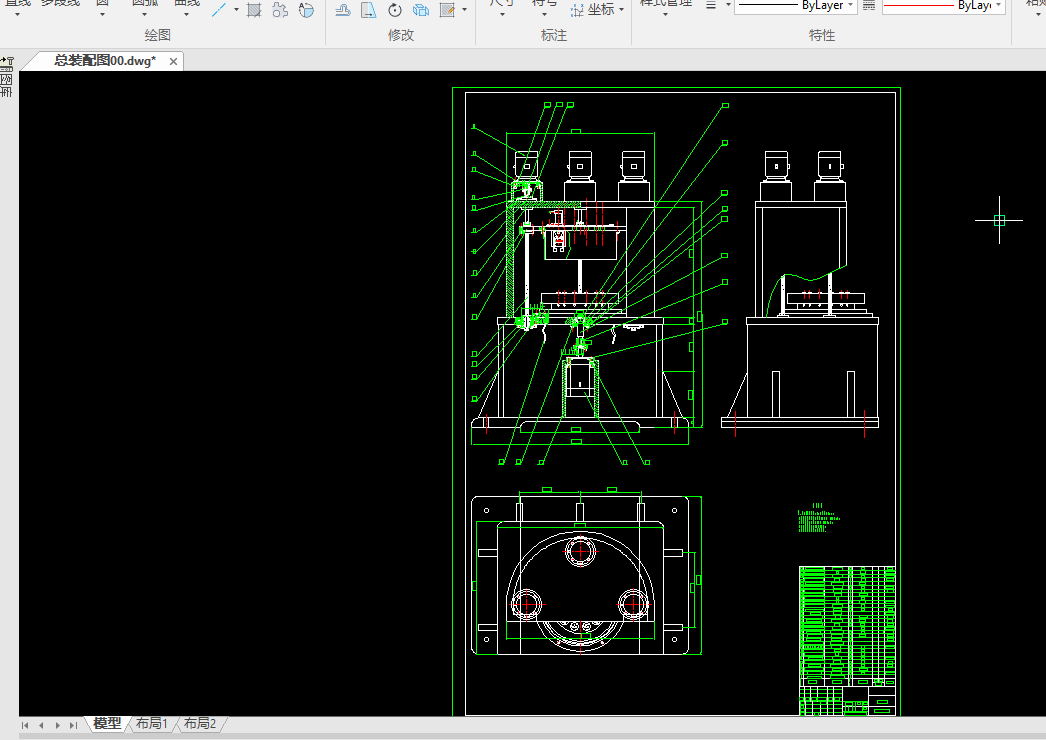The height and width of the screenshot is (740, 1046).
Task: Click the rotate icon in 修改 panel
Action: 395,10
